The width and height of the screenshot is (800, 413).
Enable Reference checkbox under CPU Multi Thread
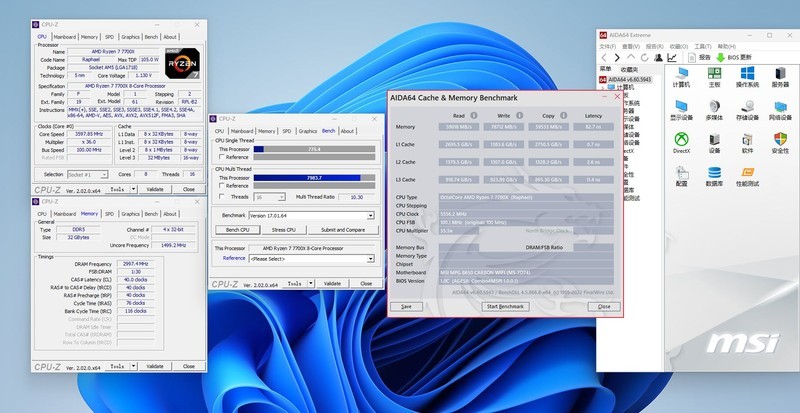click(222, 188)
